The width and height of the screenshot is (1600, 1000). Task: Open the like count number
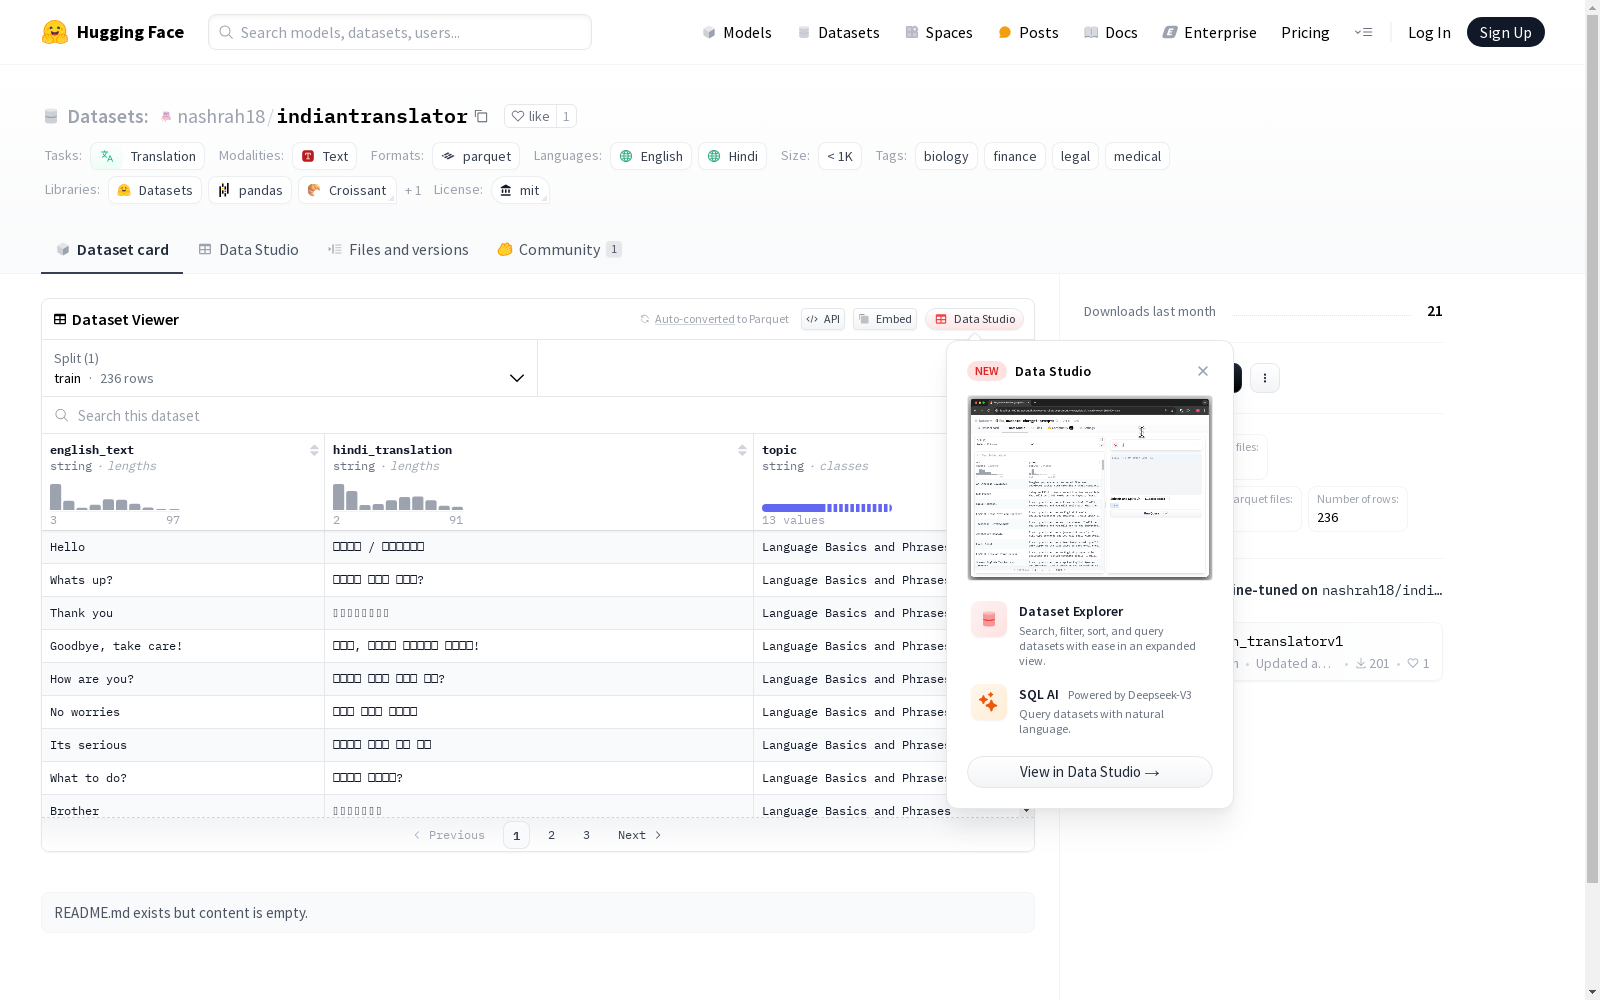coord(566,116)
